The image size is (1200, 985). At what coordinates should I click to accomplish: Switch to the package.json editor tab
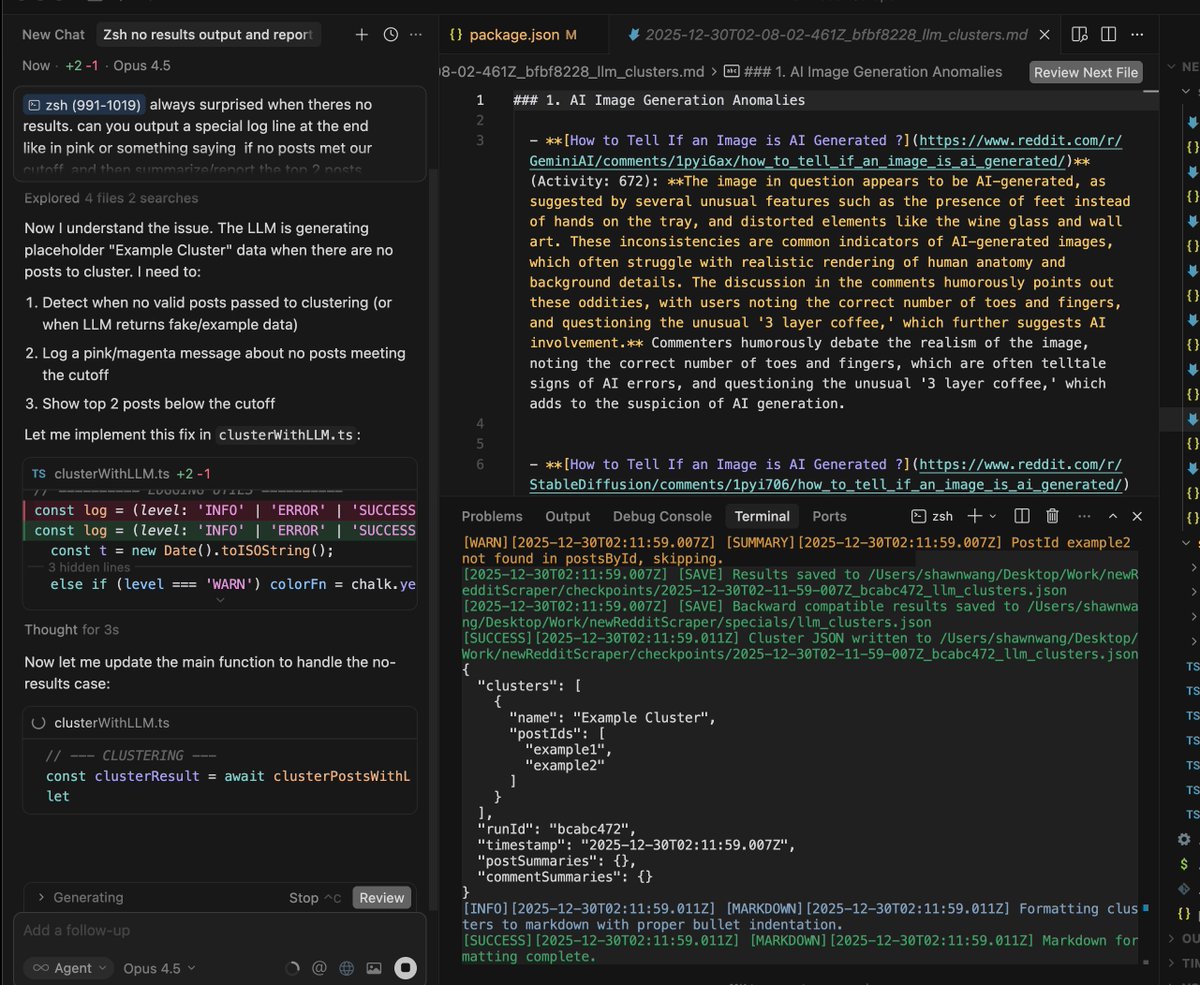click(x=514, y=34)
